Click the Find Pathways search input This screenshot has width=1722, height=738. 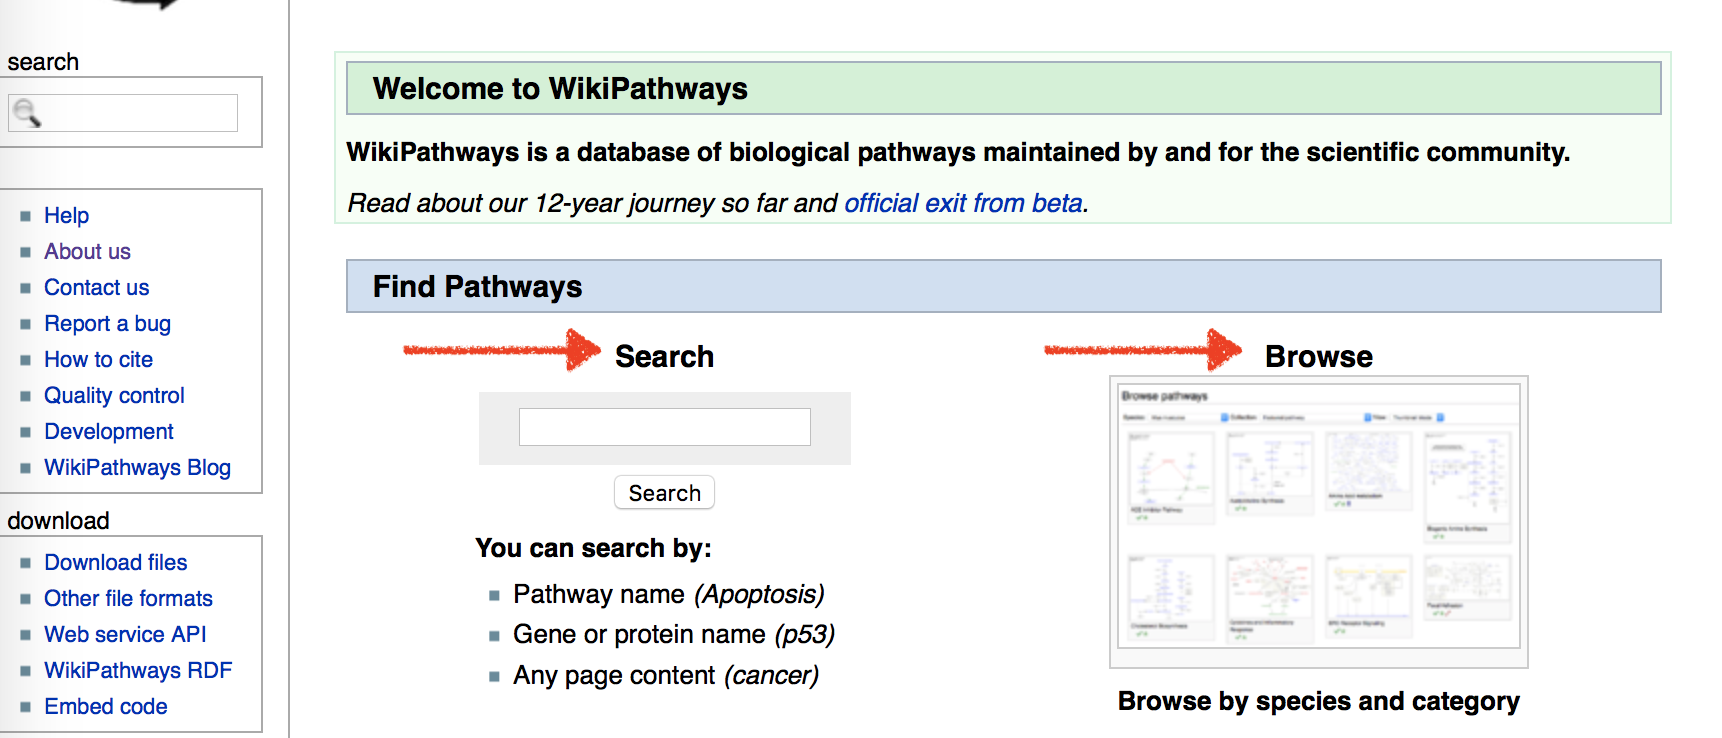point(664,427)
